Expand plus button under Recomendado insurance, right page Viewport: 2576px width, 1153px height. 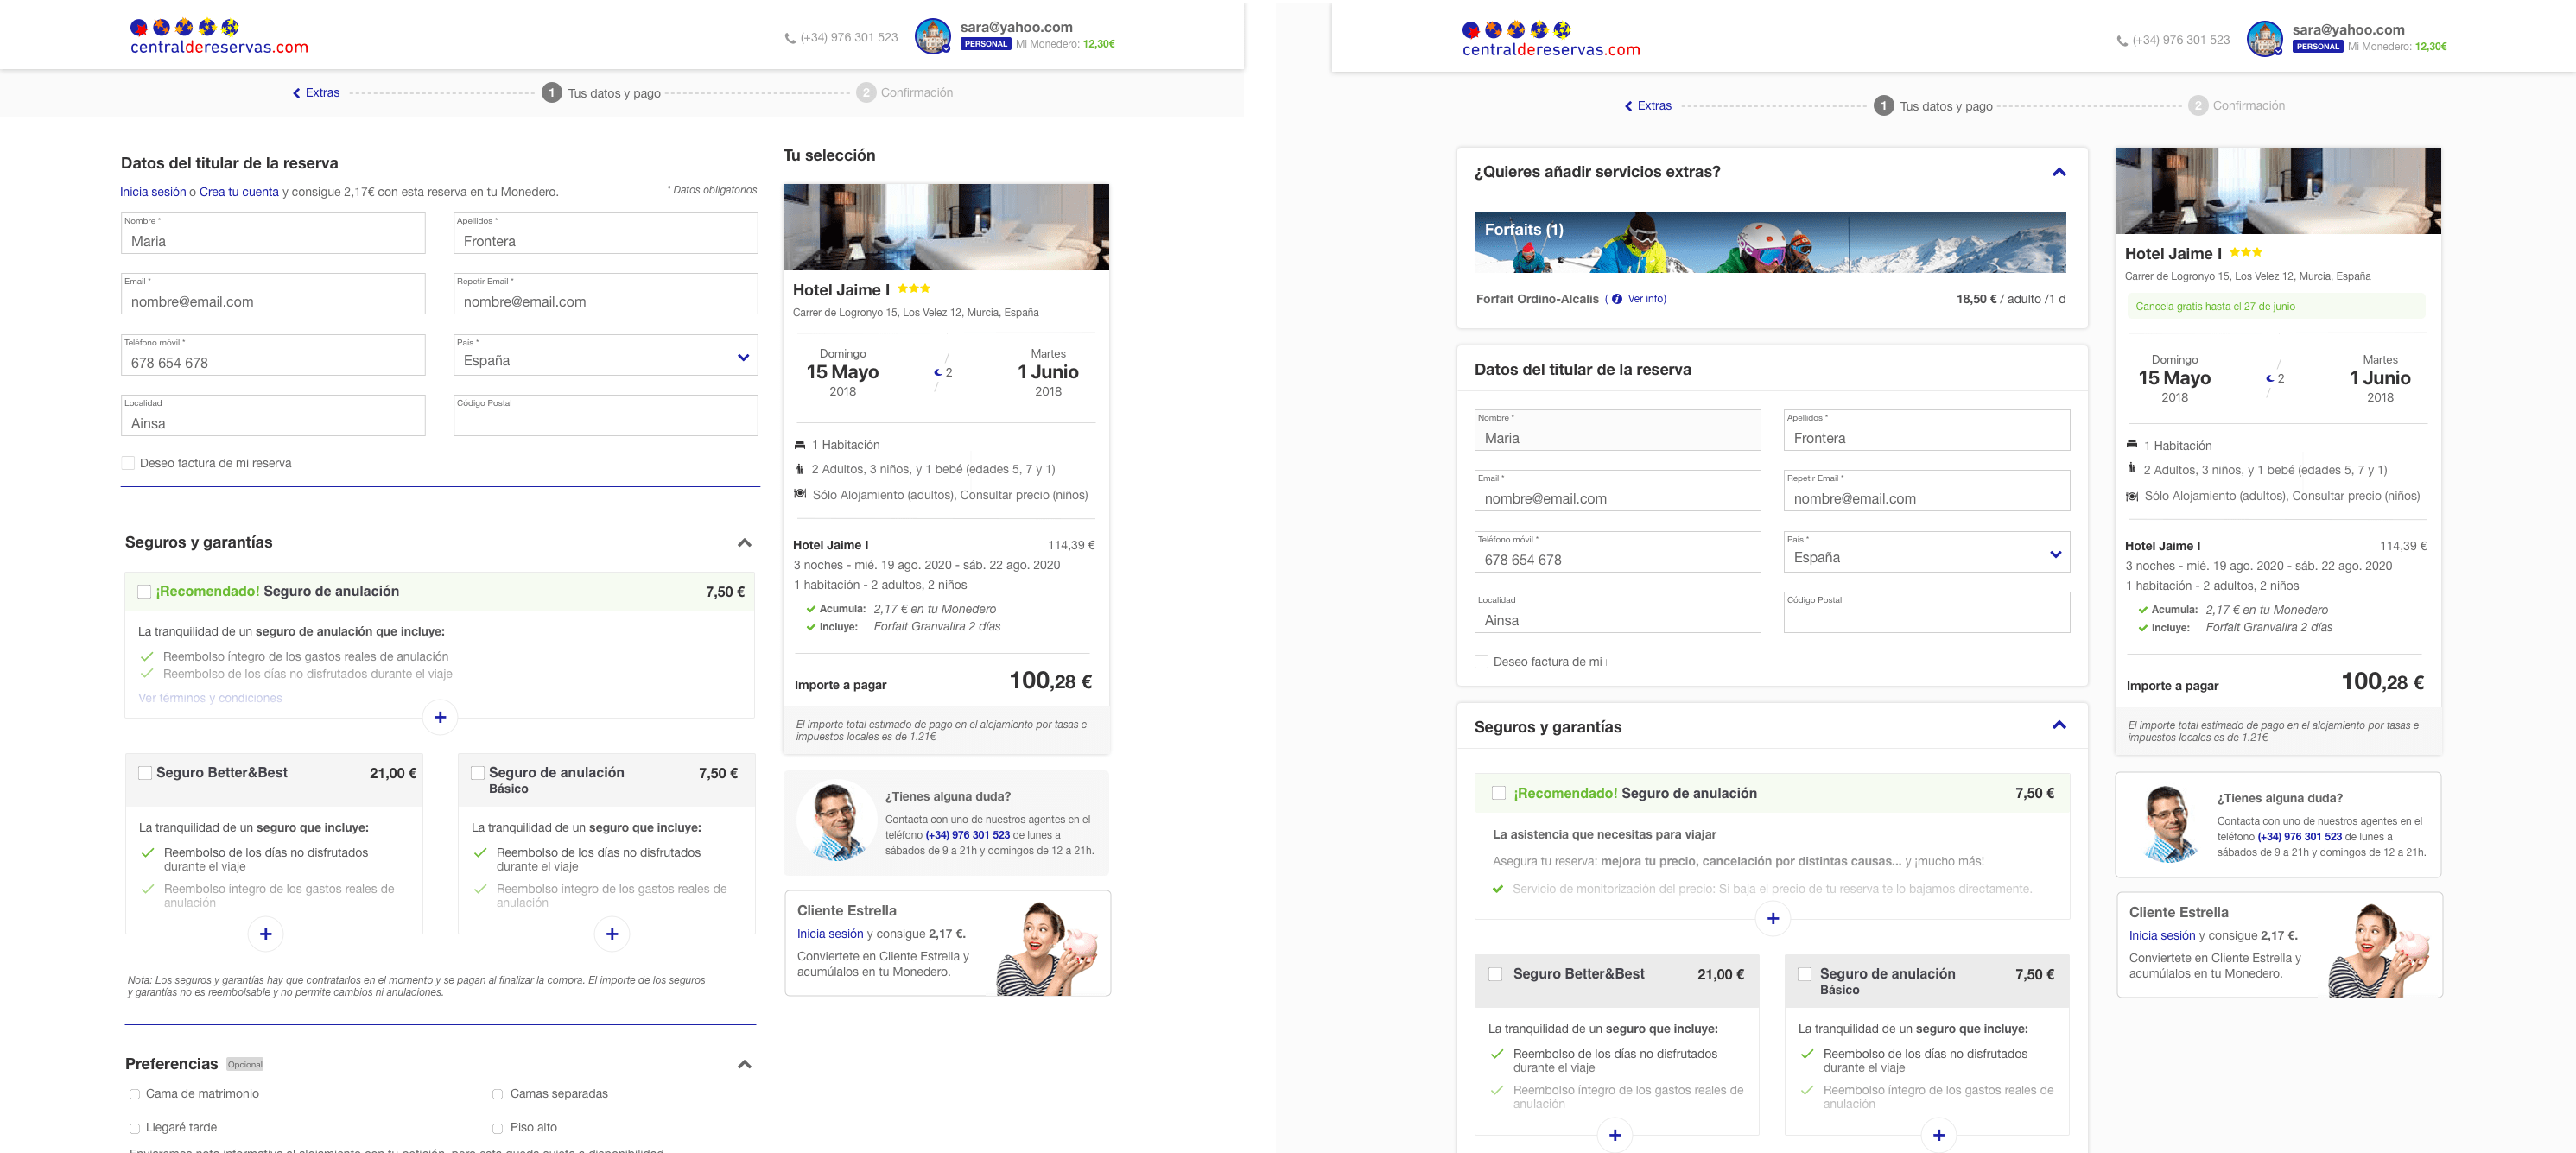[x=1772, y=918]
